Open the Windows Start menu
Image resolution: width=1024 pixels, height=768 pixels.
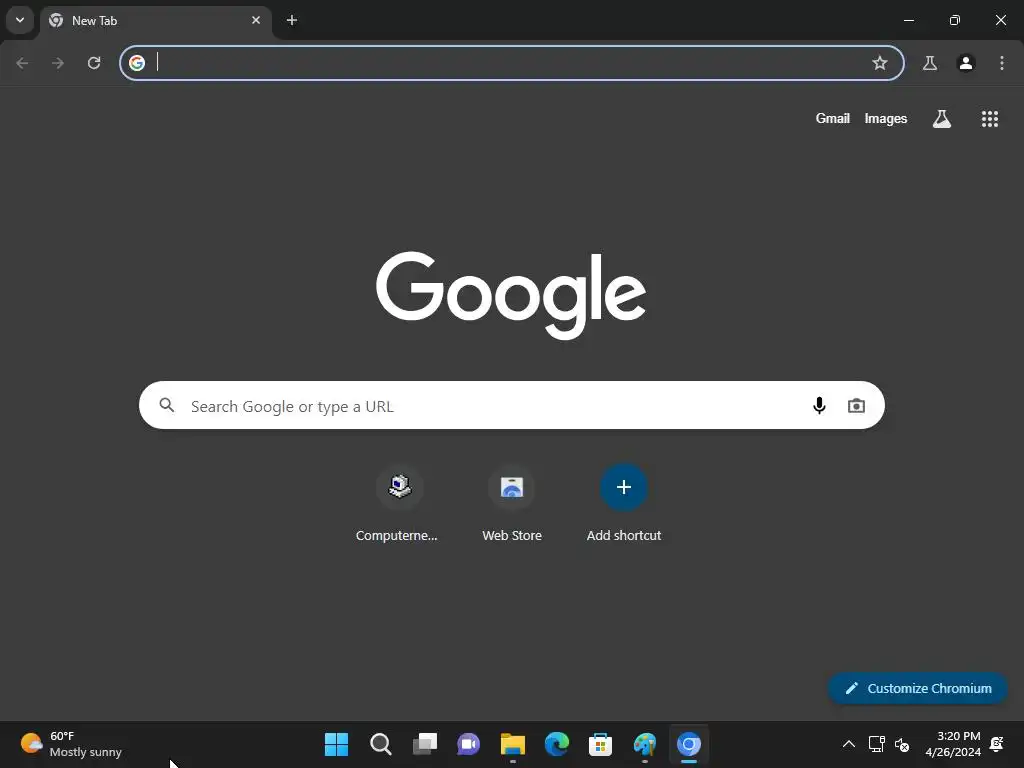point(336,744)
